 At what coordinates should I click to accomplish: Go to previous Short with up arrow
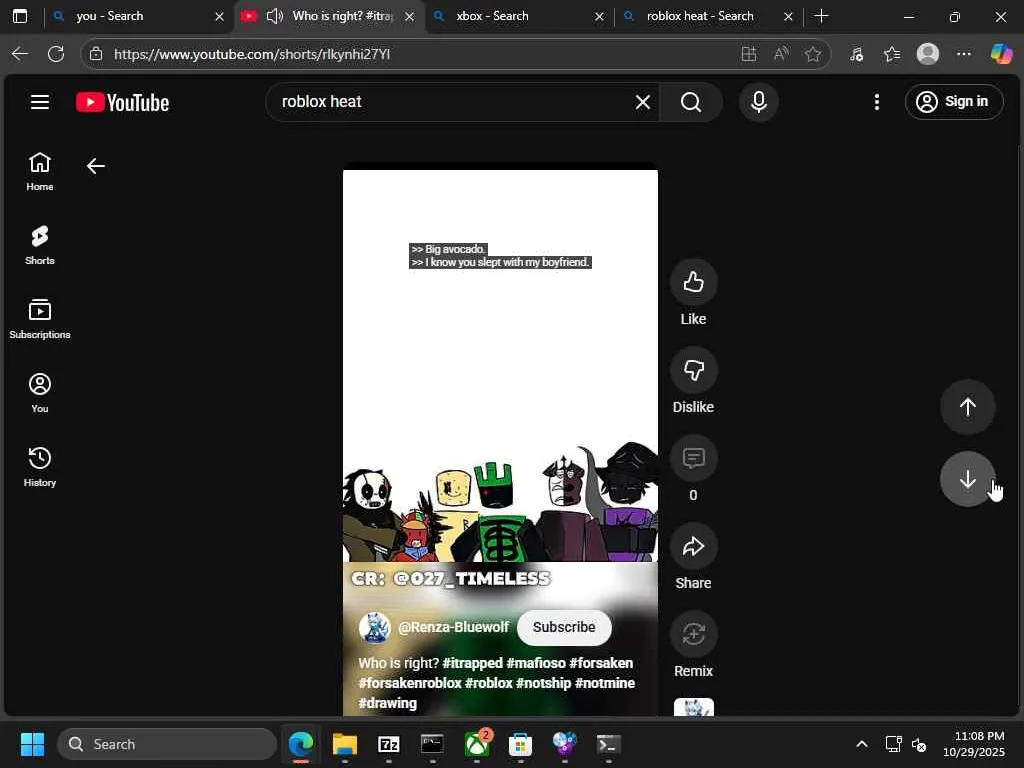click(967, 407)
